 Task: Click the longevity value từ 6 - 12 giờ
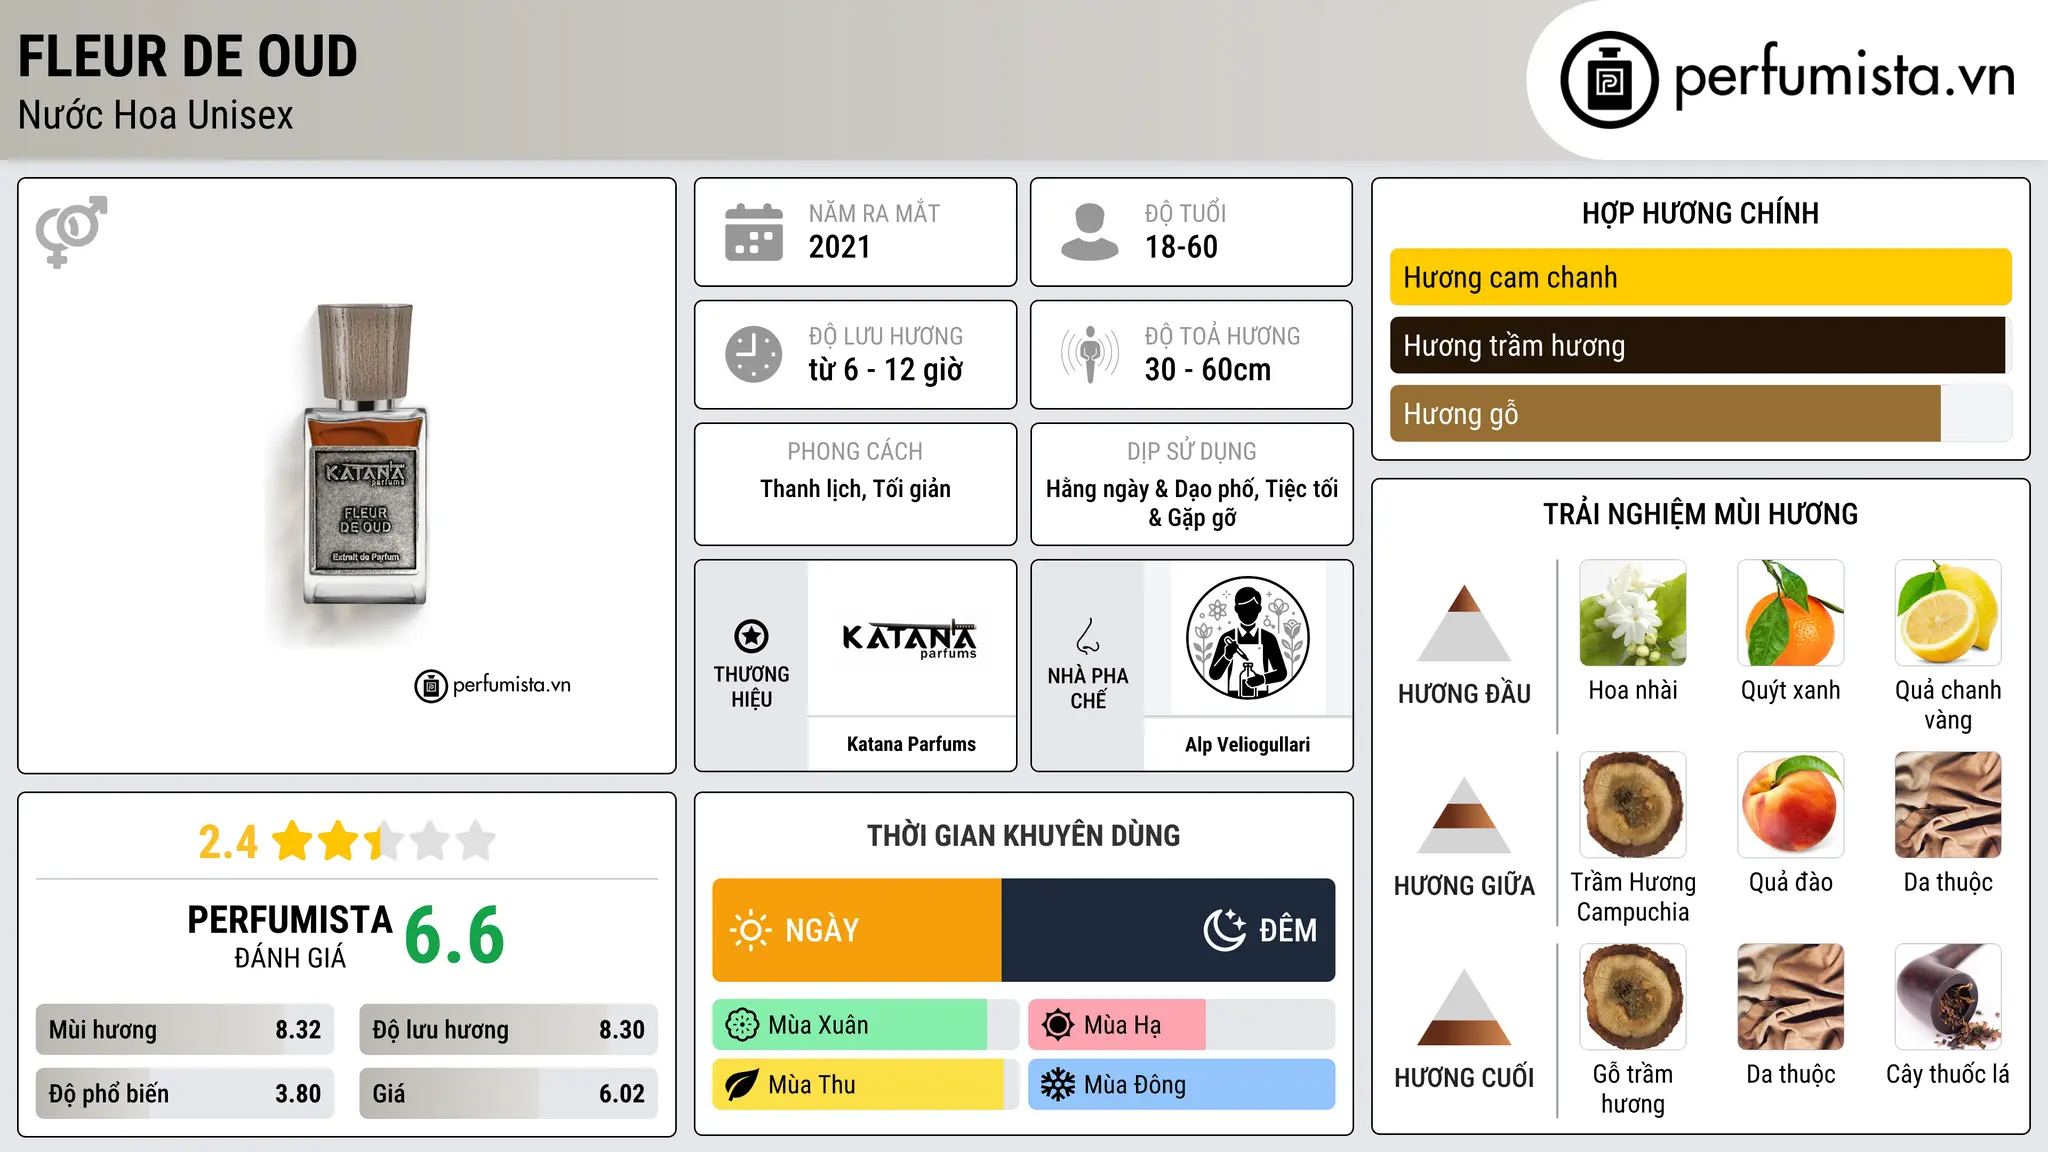pyautogui.click(x=886, y=370)
